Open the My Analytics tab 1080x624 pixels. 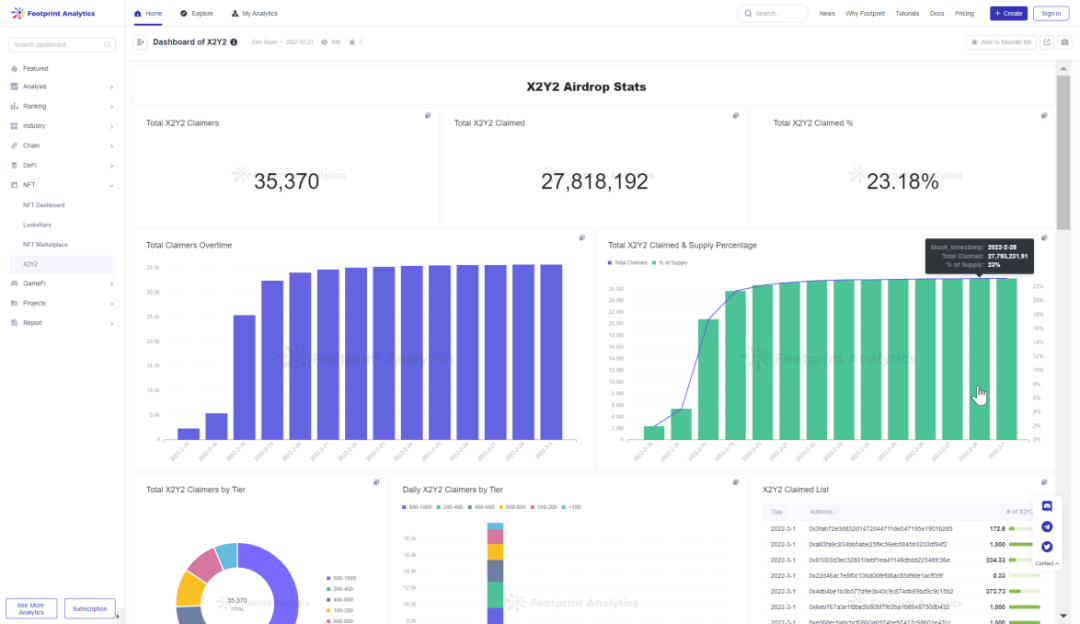click(254, 13)
